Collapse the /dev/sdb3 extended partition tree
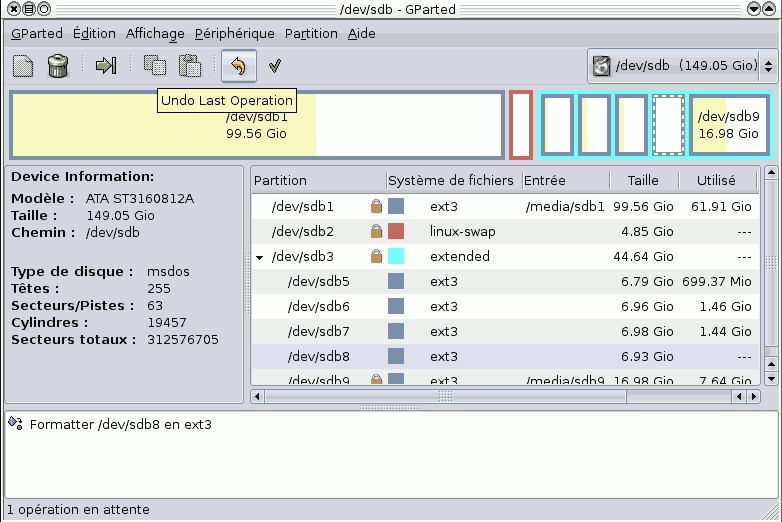Screen dimensions: 782x522 [x=260, y=257]
